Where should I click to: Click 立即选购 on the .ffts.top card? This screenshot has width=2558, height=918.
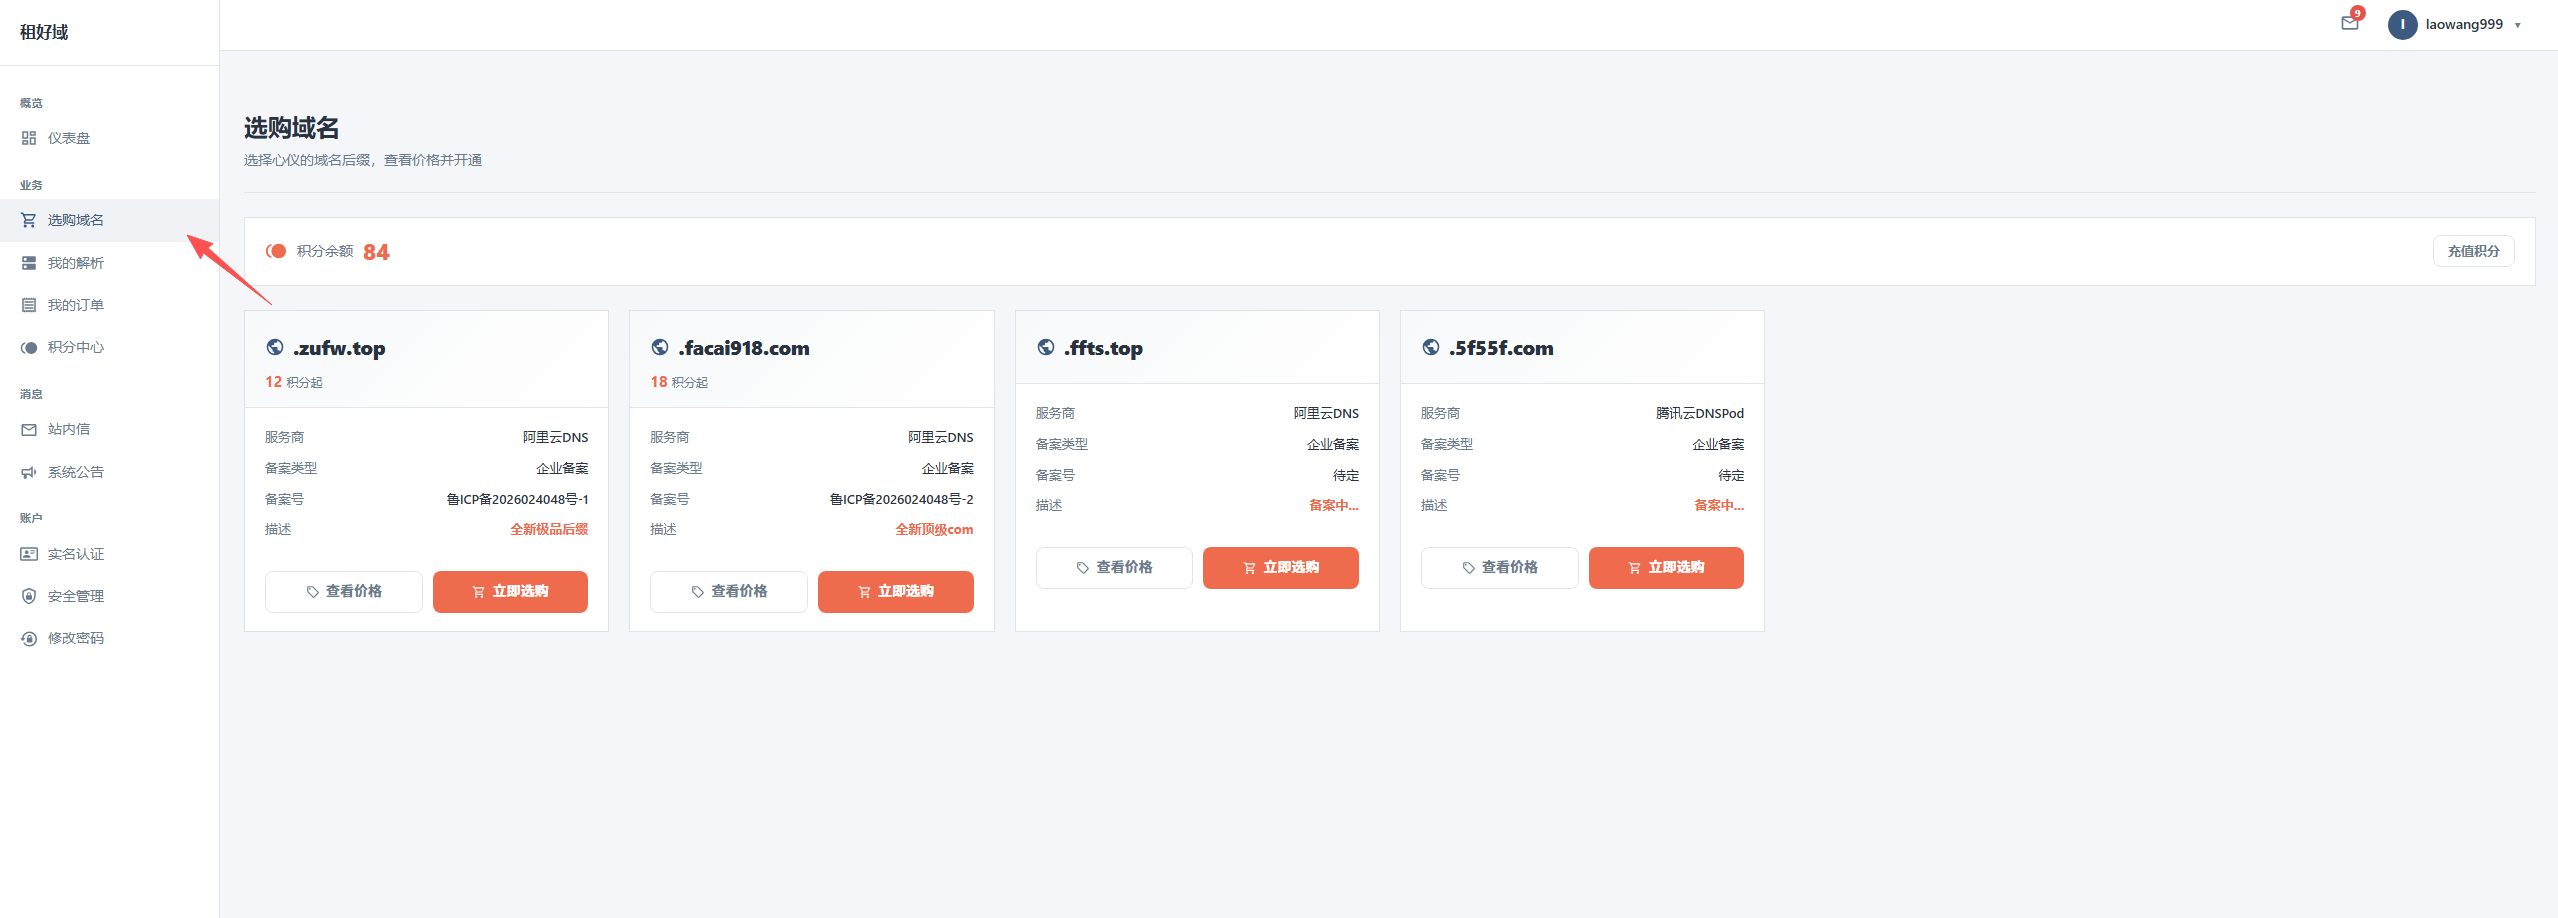pos(1280,567)
